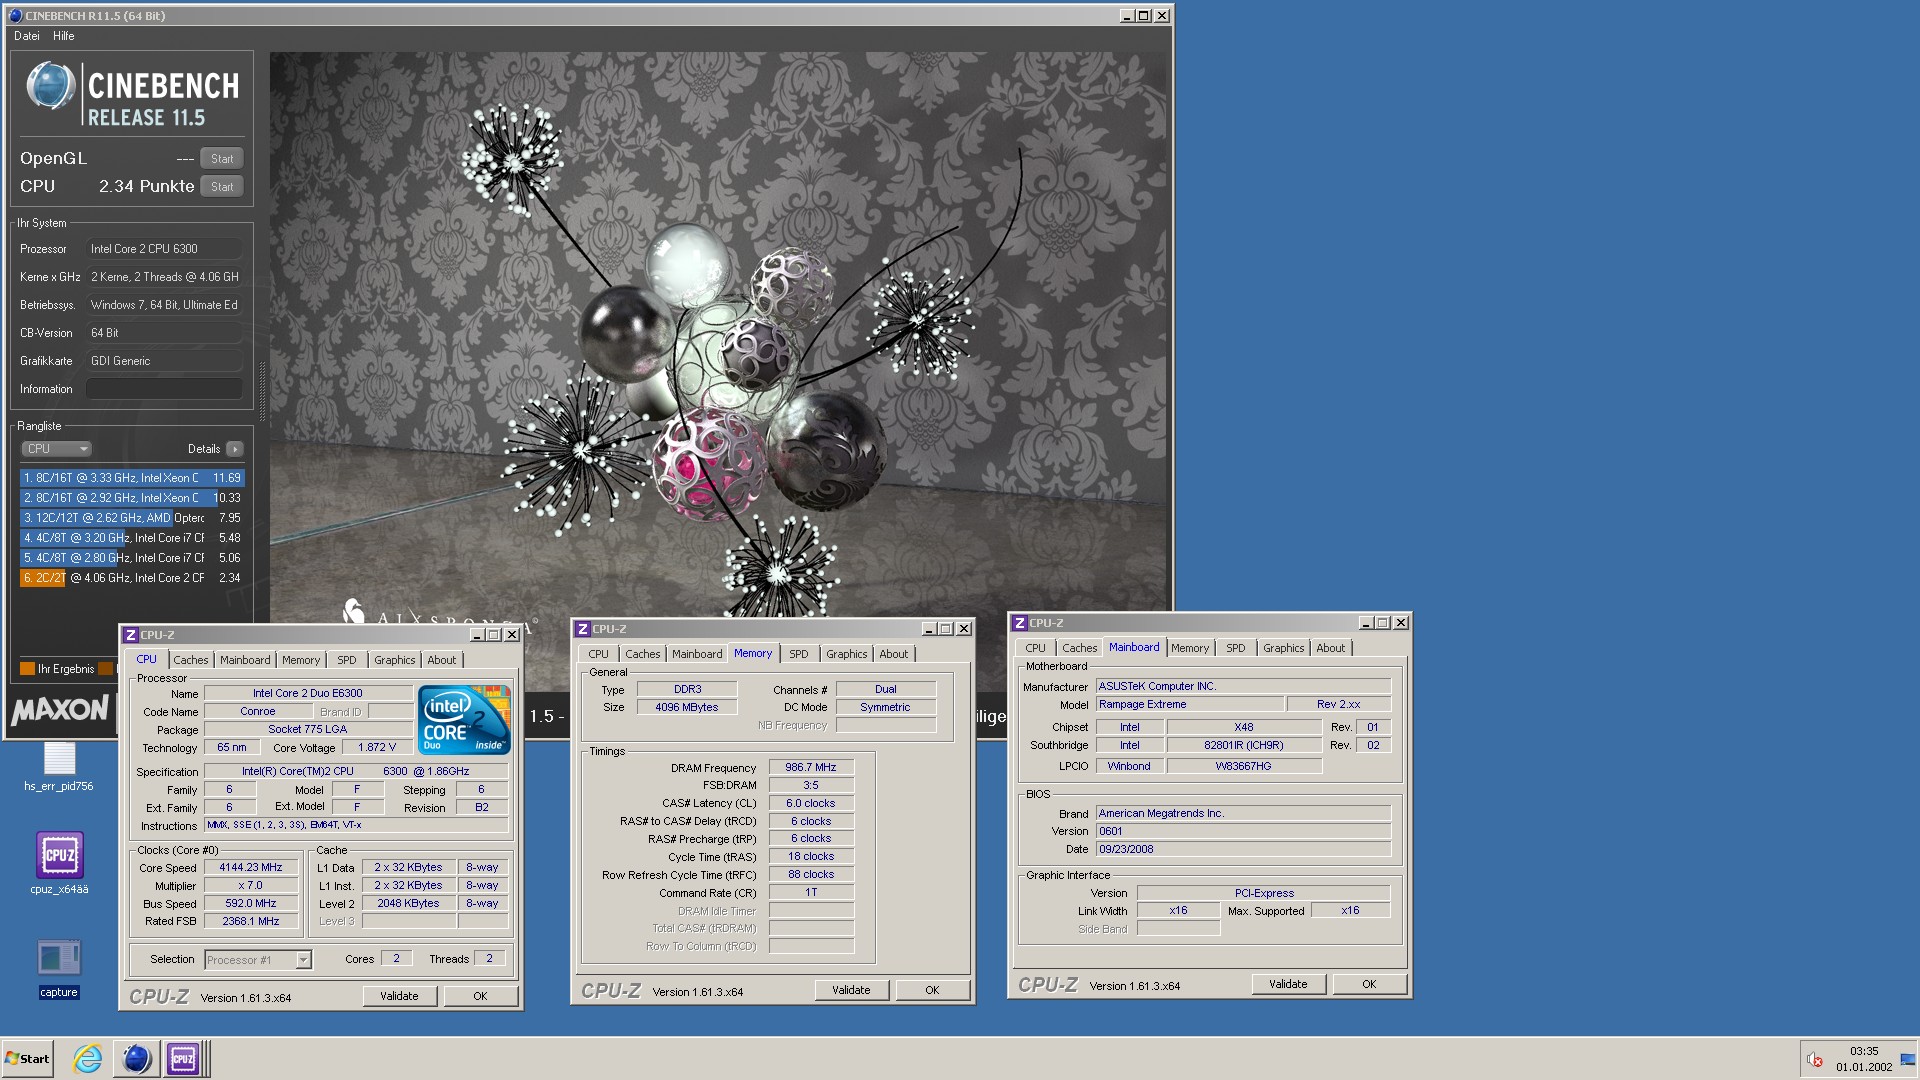
Task: Click the Rated FSB value 2368.1 MHz
Action: [x=251, y=922]
